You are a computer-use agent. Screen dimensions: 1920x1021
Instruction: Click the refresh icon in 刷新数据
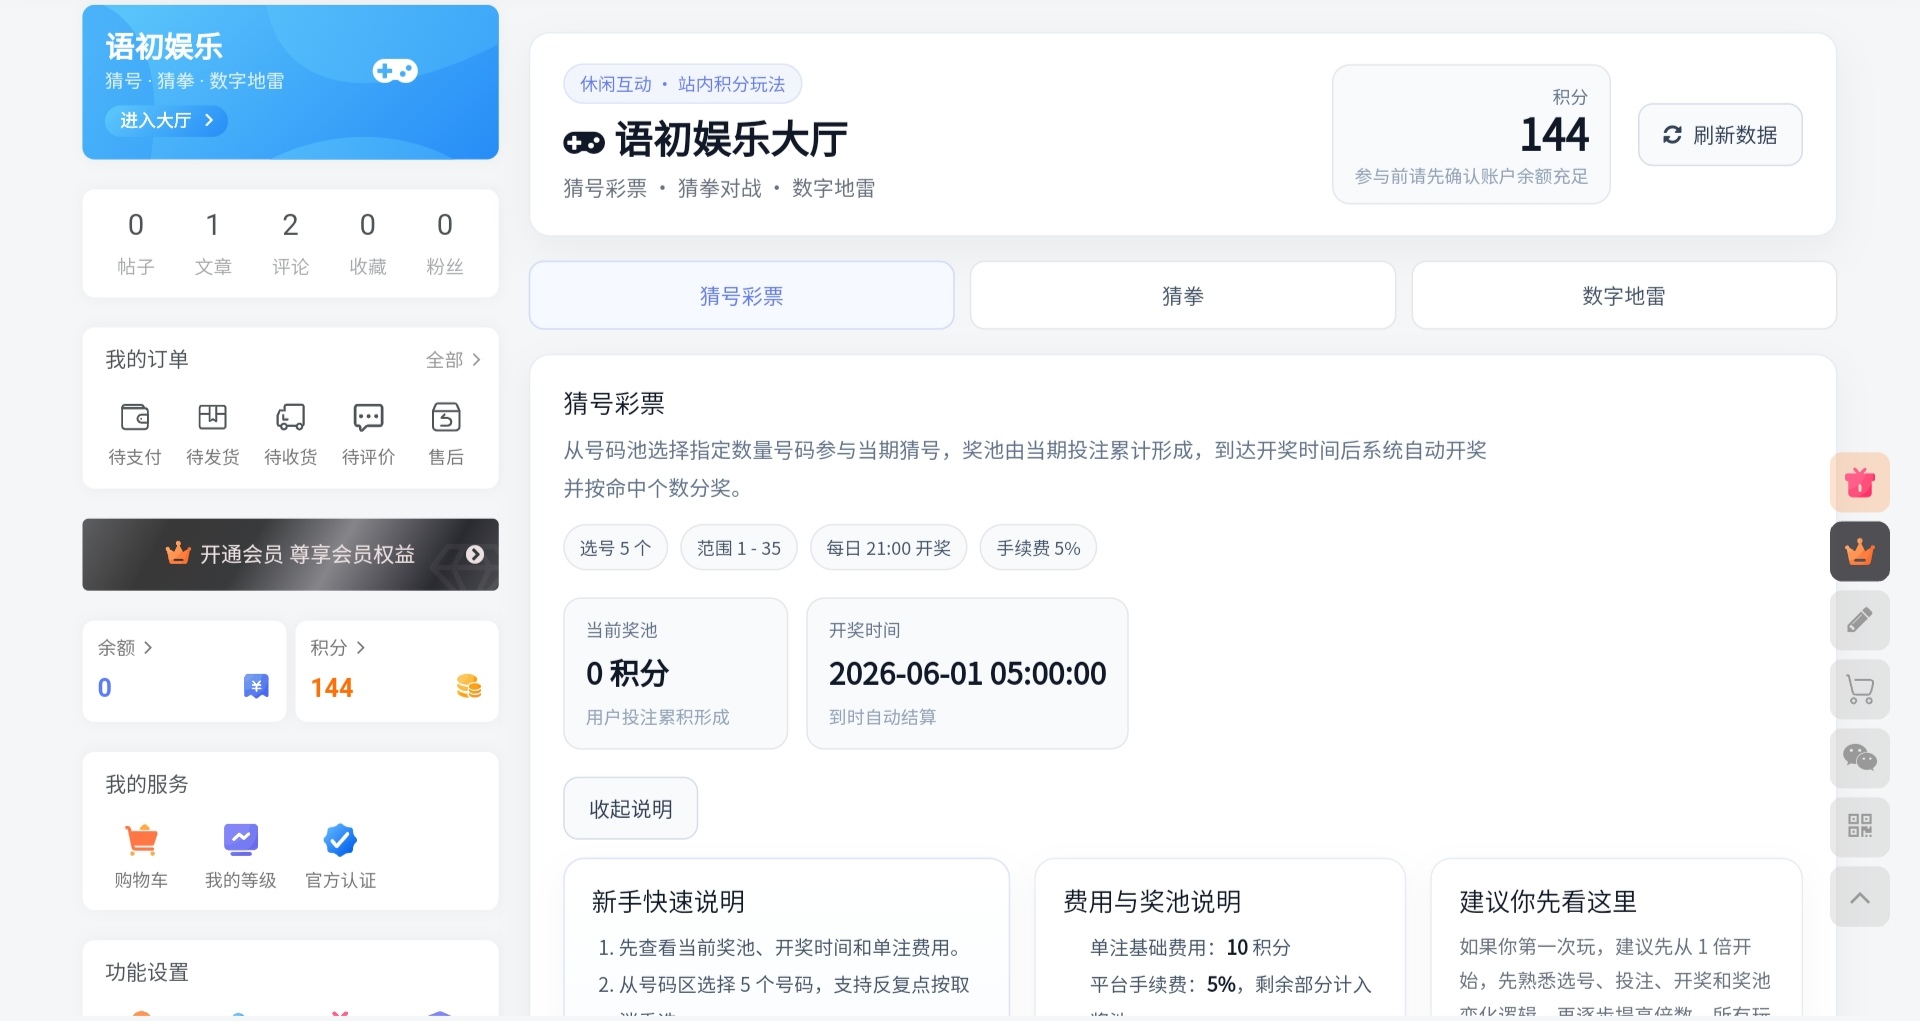[1672, 134]
